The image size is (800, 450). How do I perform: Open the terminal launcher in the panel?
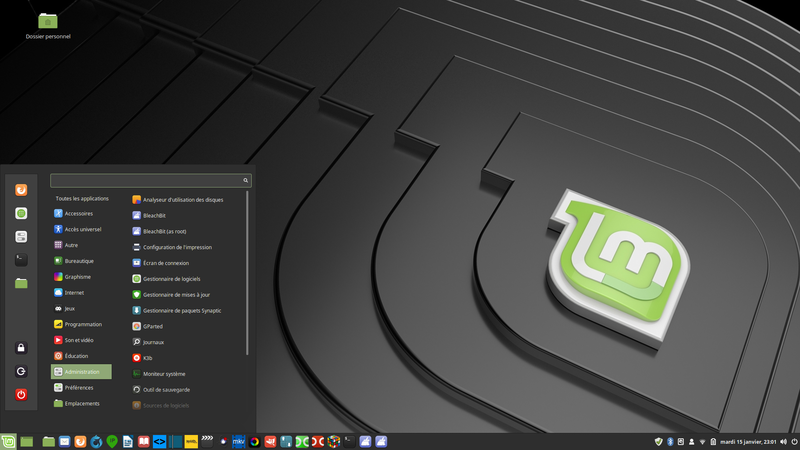pyautogui.click(x=349, y=442)
